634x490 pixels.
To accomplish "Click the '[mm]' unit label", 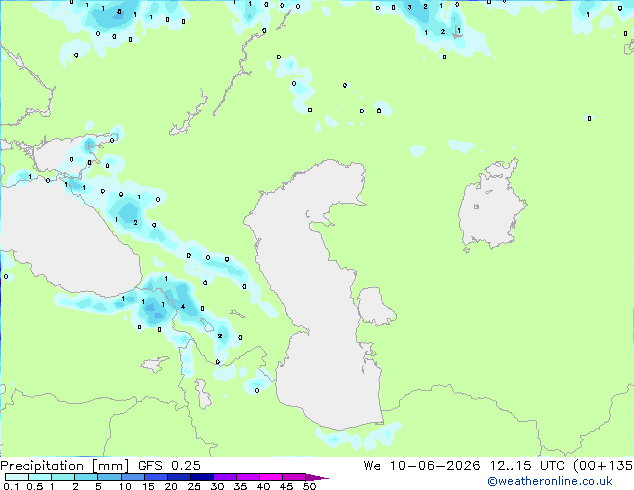I will [x=111, y=466].
